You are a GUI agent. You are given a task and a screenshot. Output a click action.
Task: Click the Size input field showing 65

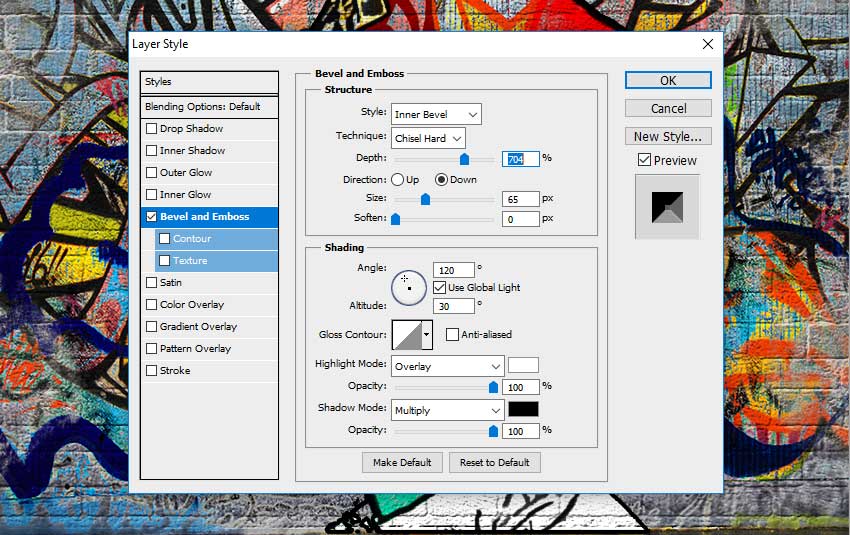(520, 199)
